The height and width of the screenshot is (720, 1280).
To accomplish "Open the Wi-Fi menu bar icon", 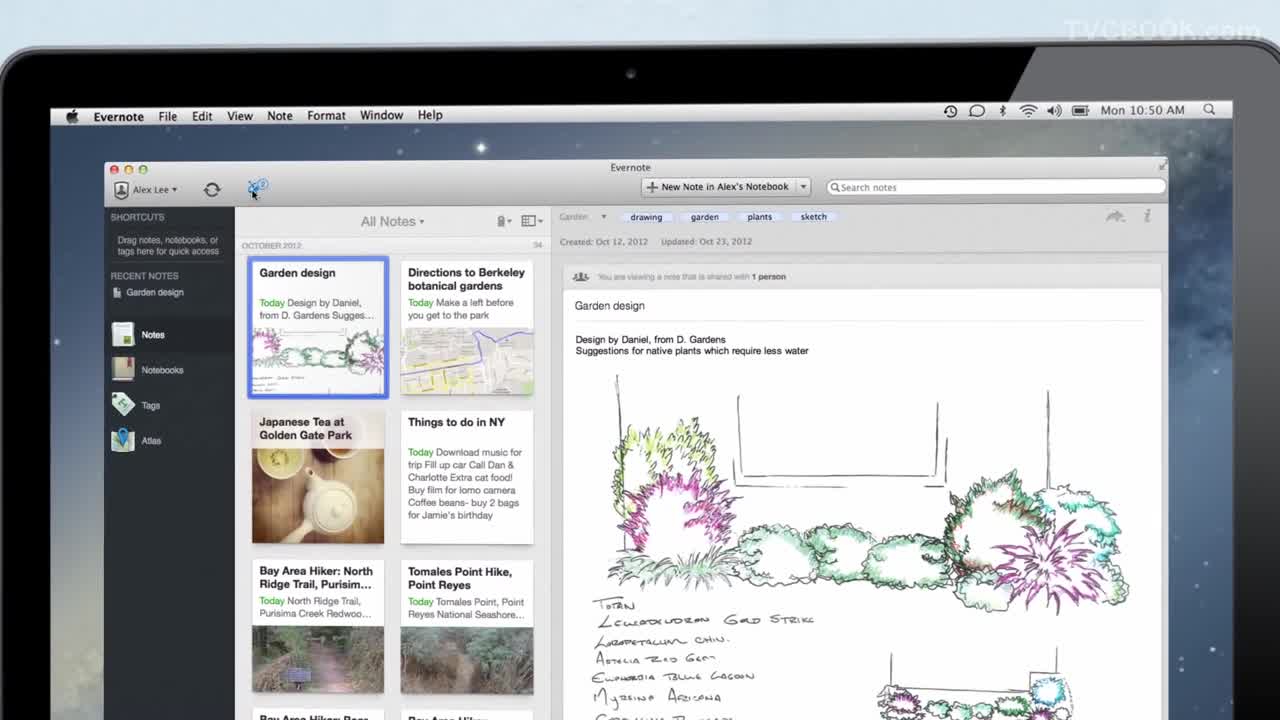I will pos(1028,111).
